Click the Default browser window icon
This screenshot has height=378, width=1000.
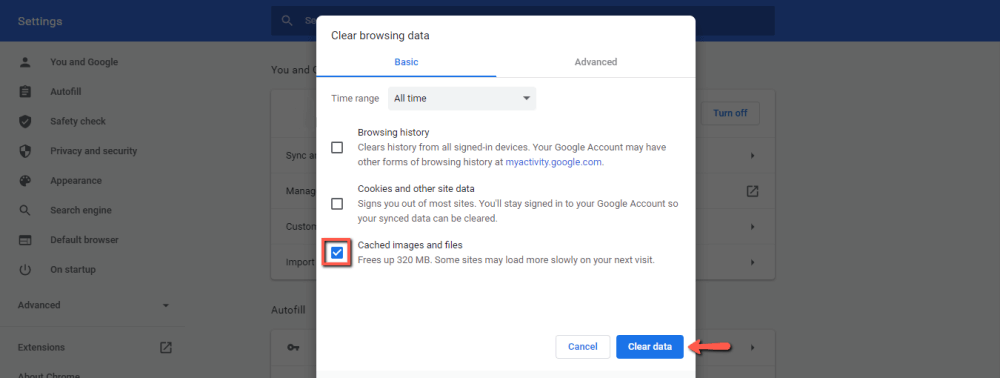[x=25, y=240]
